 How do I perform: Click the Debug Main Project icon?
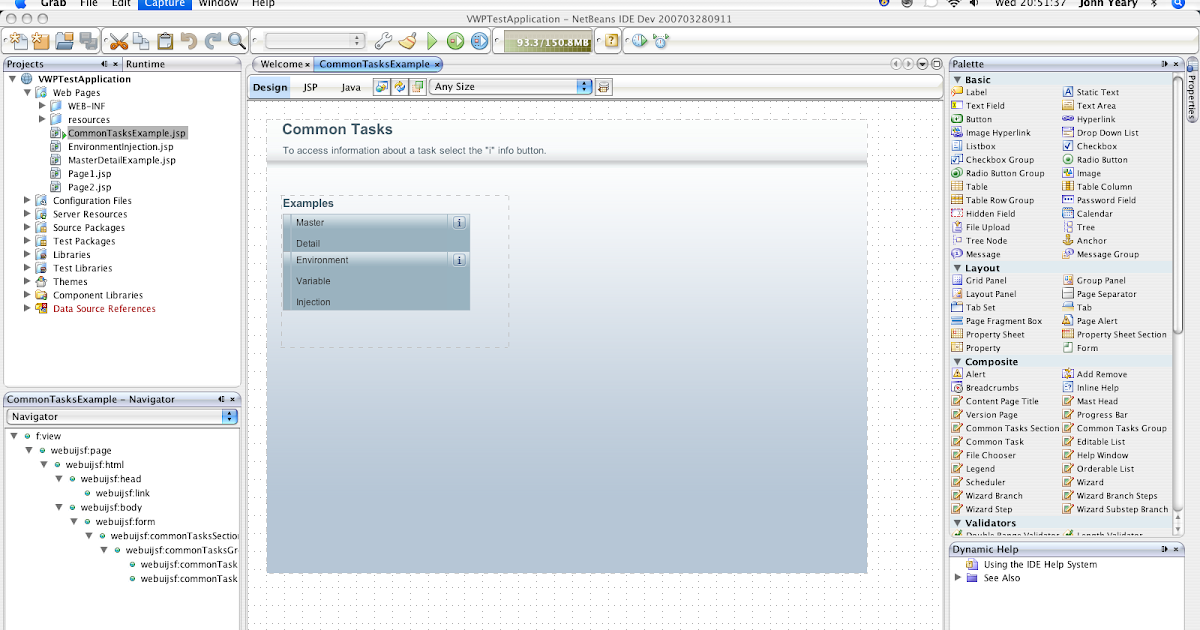[x=456, y=41]
